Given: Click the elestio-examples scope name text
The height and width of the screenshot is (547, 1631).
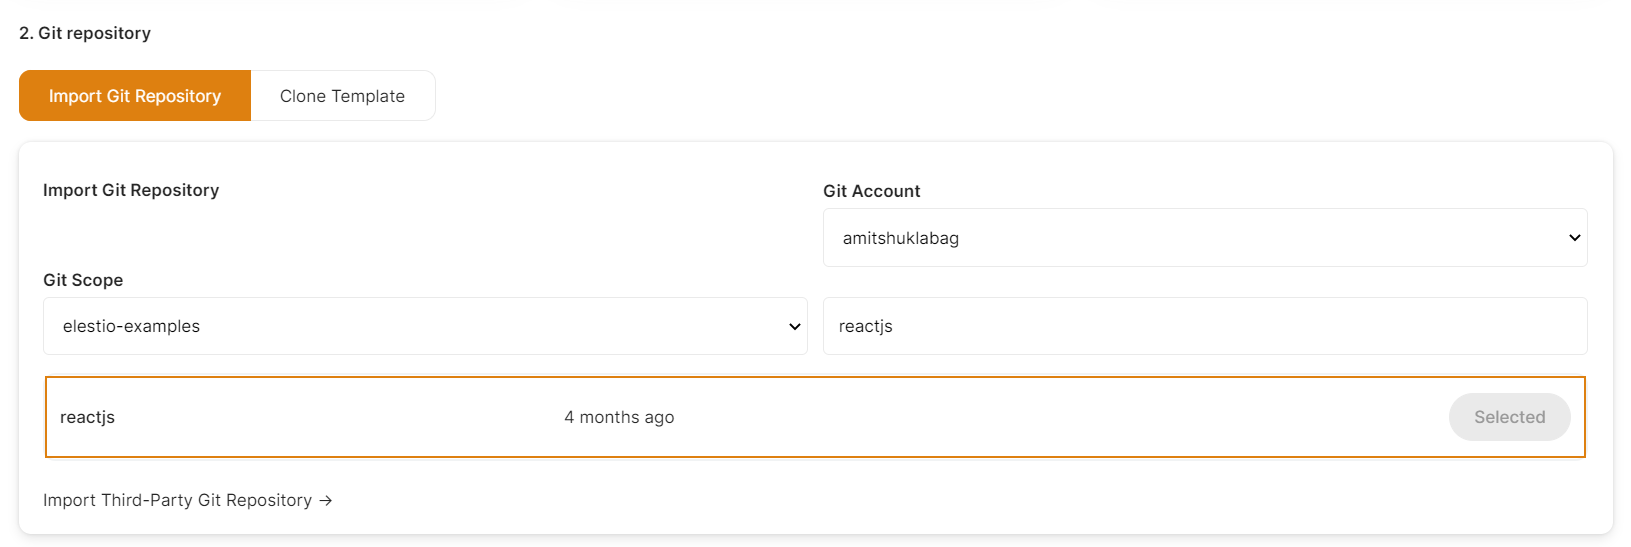Looking at the screenshot, I should 131,326.
